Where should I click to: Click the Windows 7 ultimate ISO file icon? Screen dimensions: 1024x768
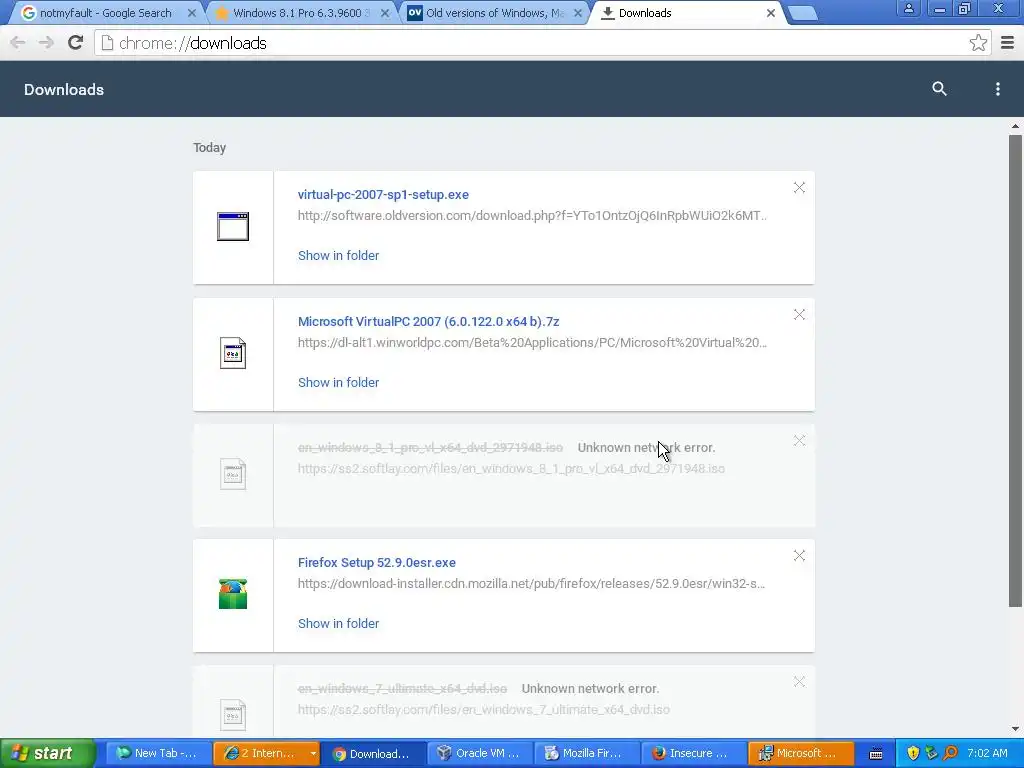(x=233, y=714)
